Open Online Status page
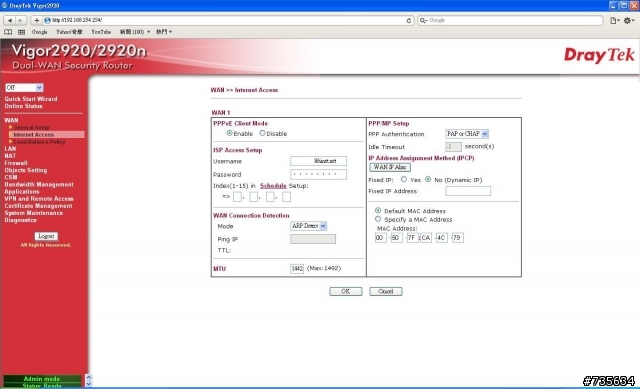Screen dimensions: 640x389 click(x=24, y=106)
